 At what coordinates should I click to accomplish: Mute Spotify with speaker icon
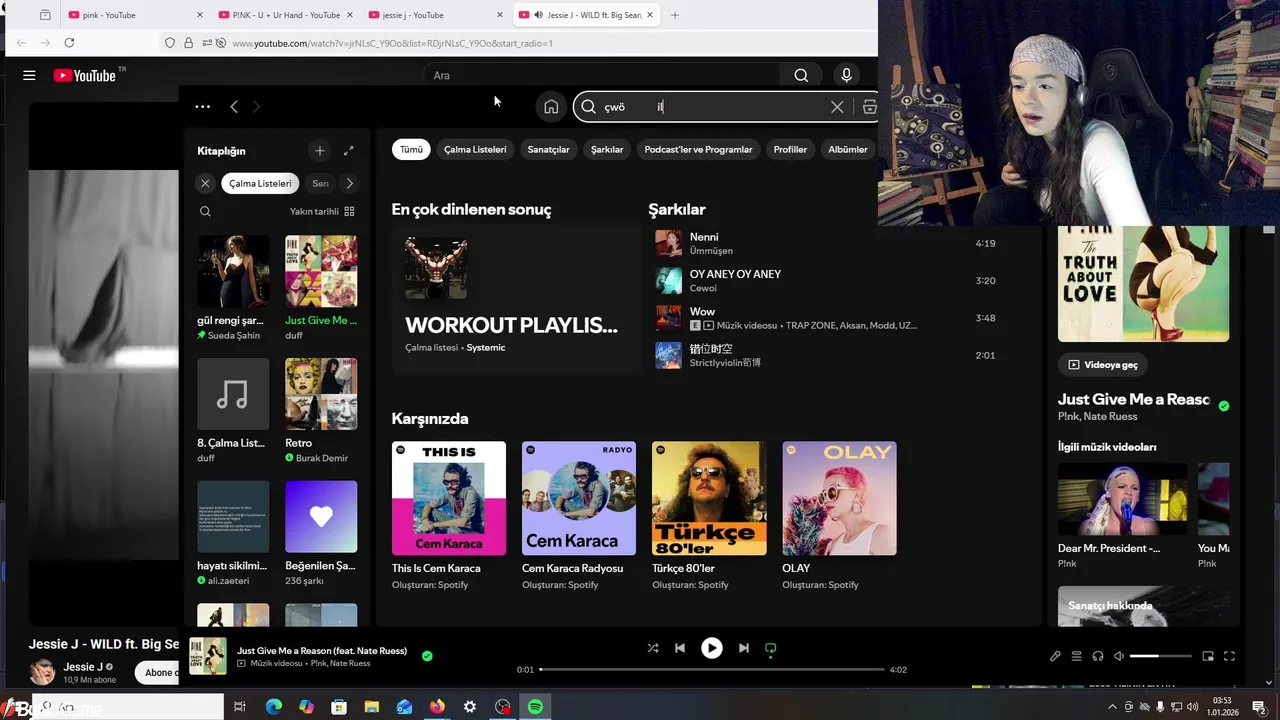click(x=1119, y=656)
